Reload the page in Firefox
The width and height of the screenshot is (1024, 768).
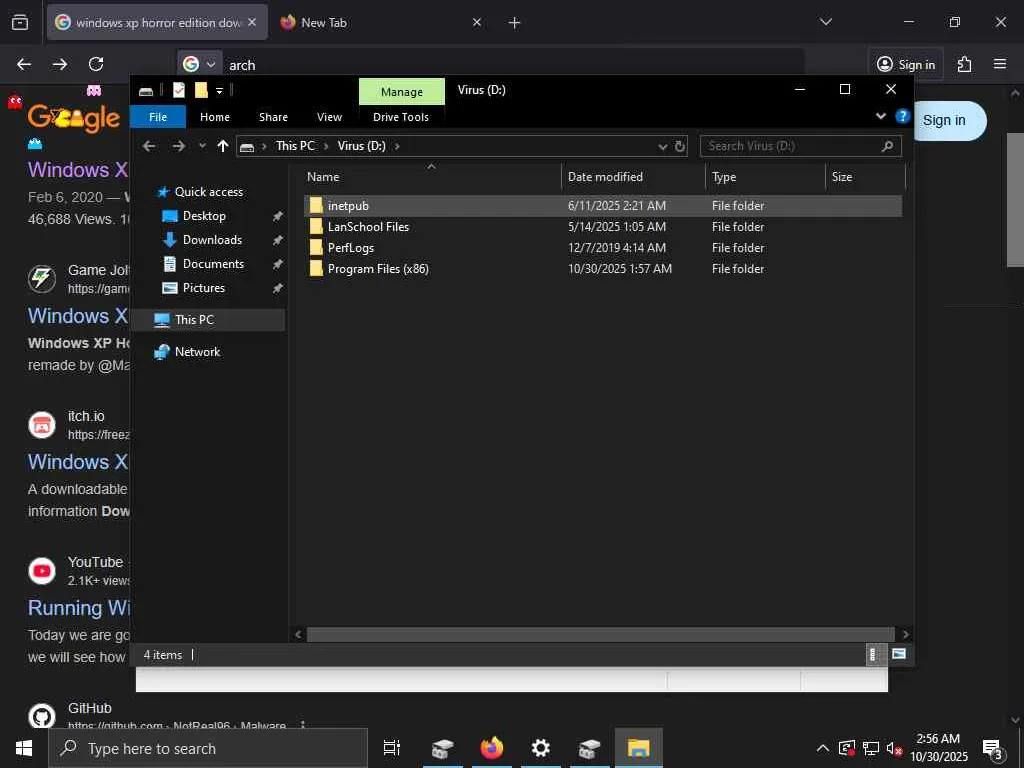click(x=96, y=64)
